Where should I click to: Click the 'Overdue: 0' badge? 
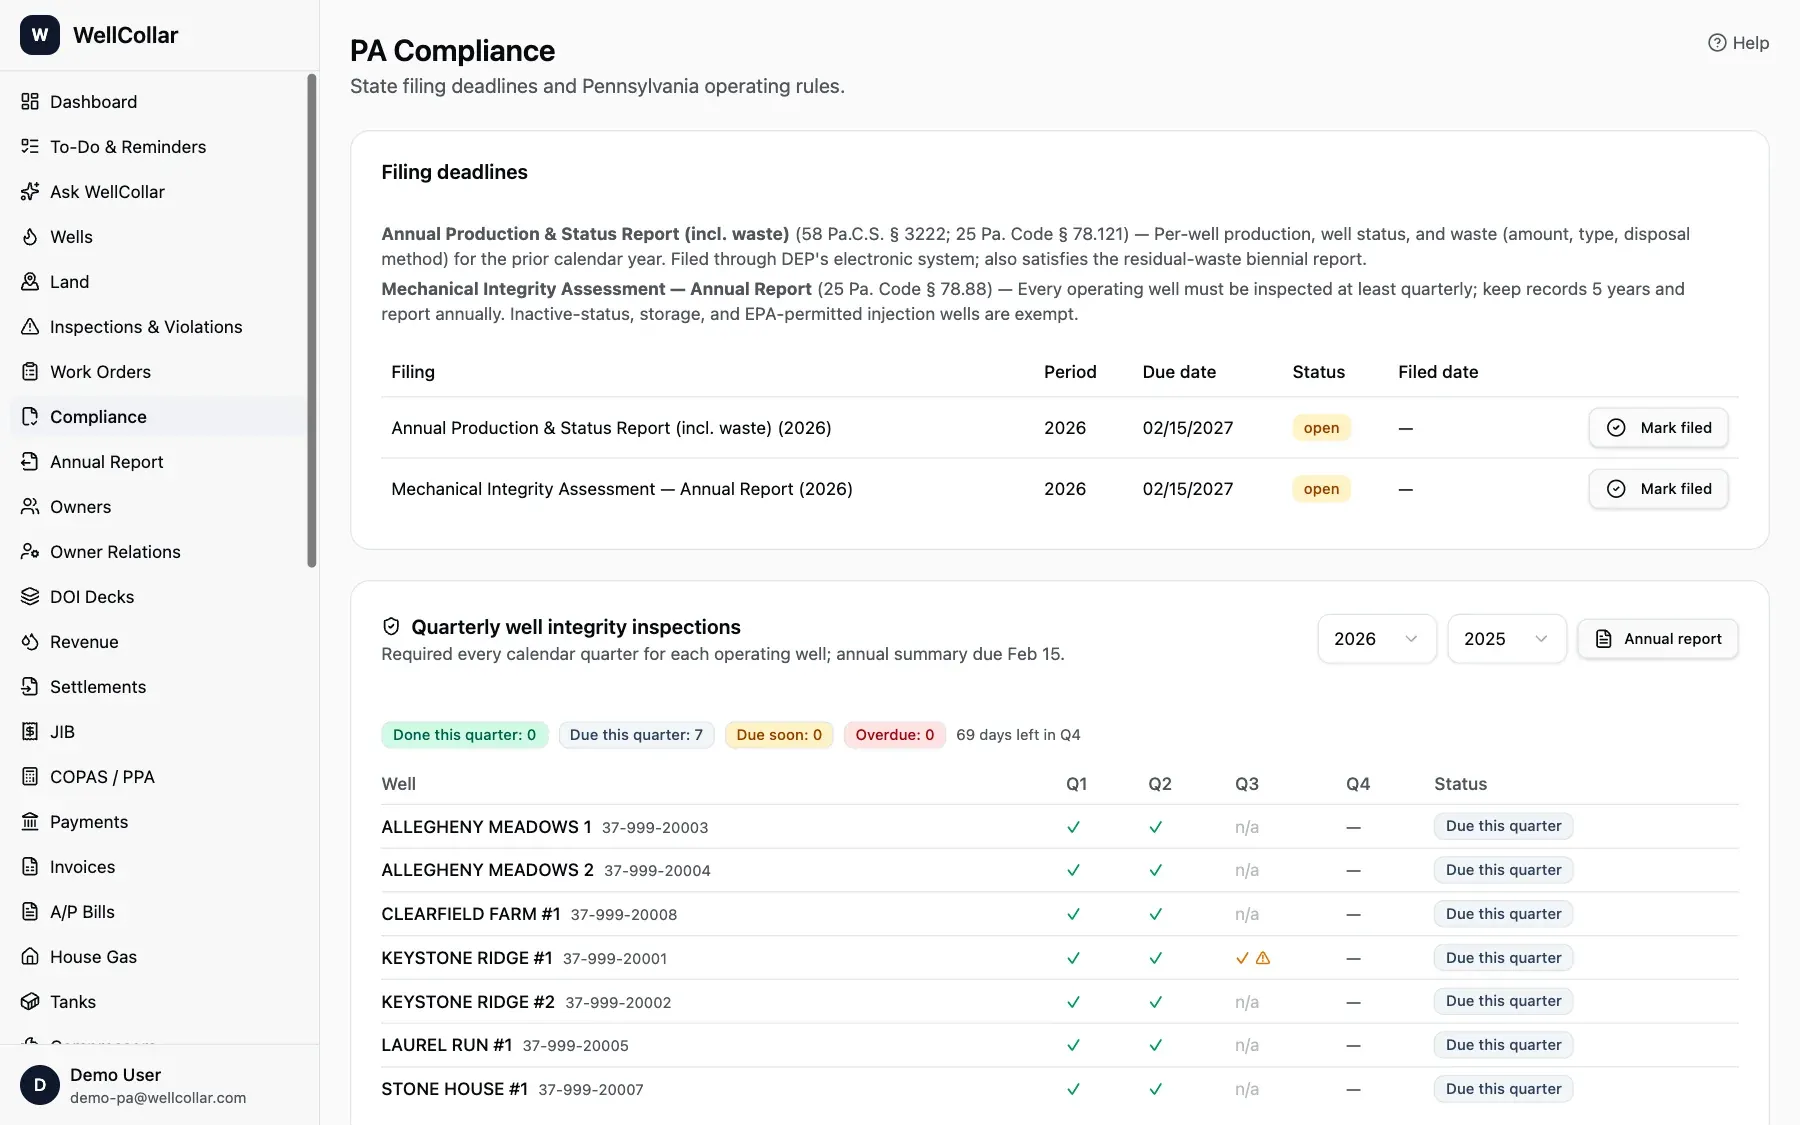[894, 735]
